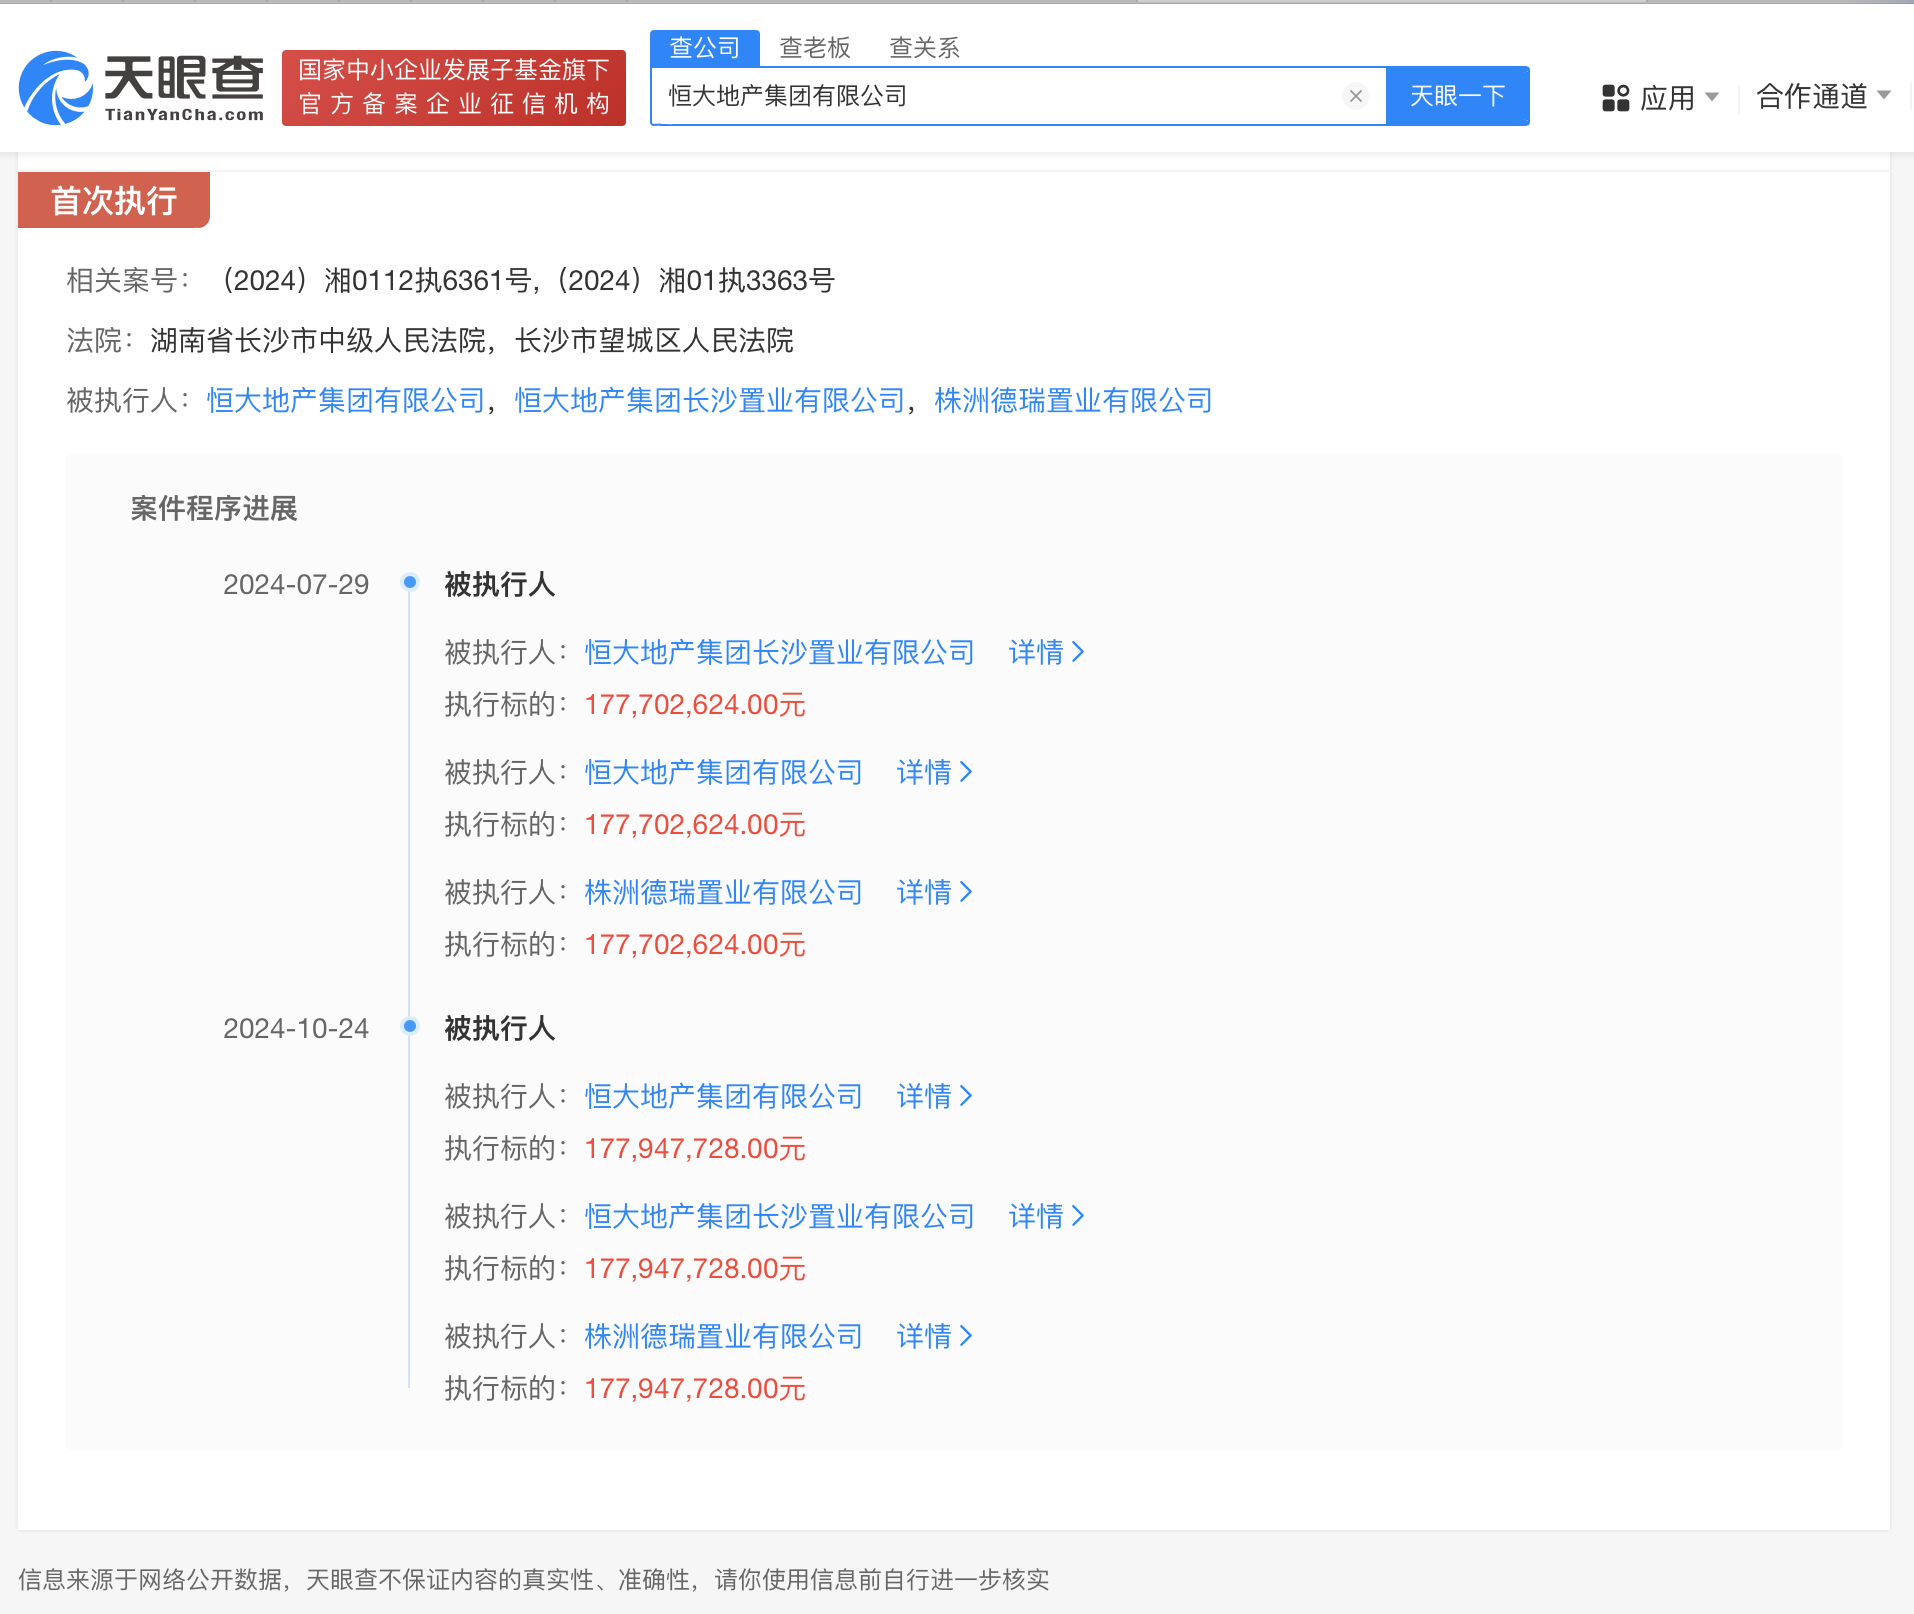View 详情 for 长沙置业 under 2024-07-29

coord(1046,653)
